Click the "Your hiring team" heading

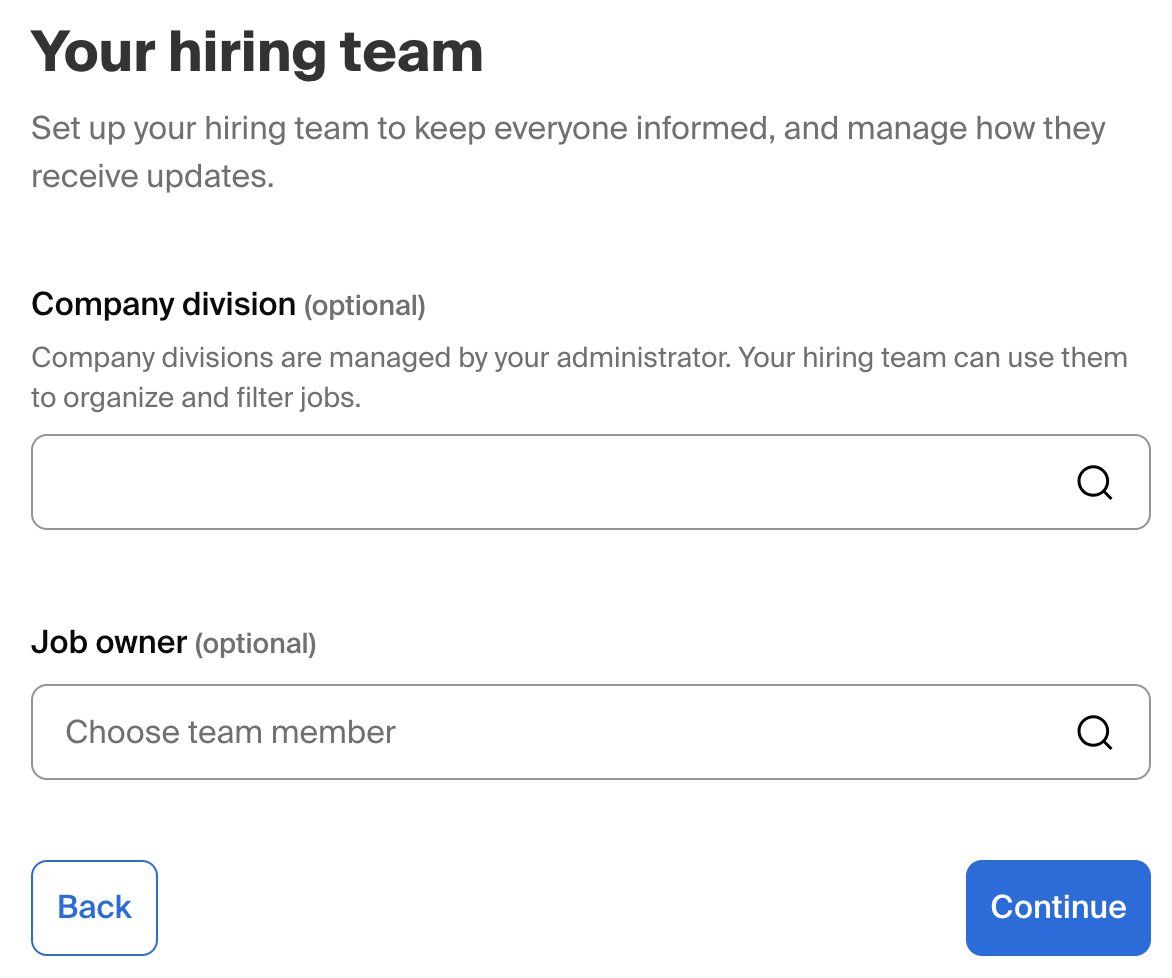pyautogui.click(x=257, y=52)
